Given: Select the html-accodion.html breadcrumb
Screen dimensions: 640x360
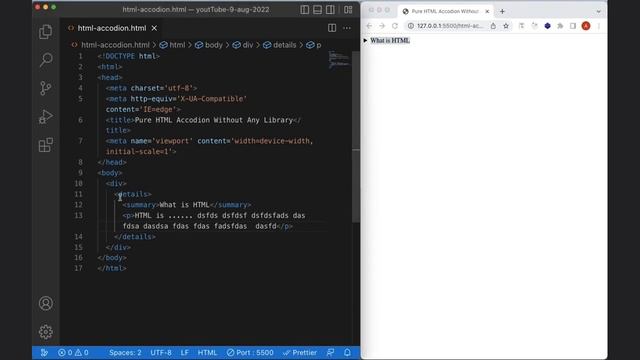Looking at the screenshot, I should click(x=111, y=45).
